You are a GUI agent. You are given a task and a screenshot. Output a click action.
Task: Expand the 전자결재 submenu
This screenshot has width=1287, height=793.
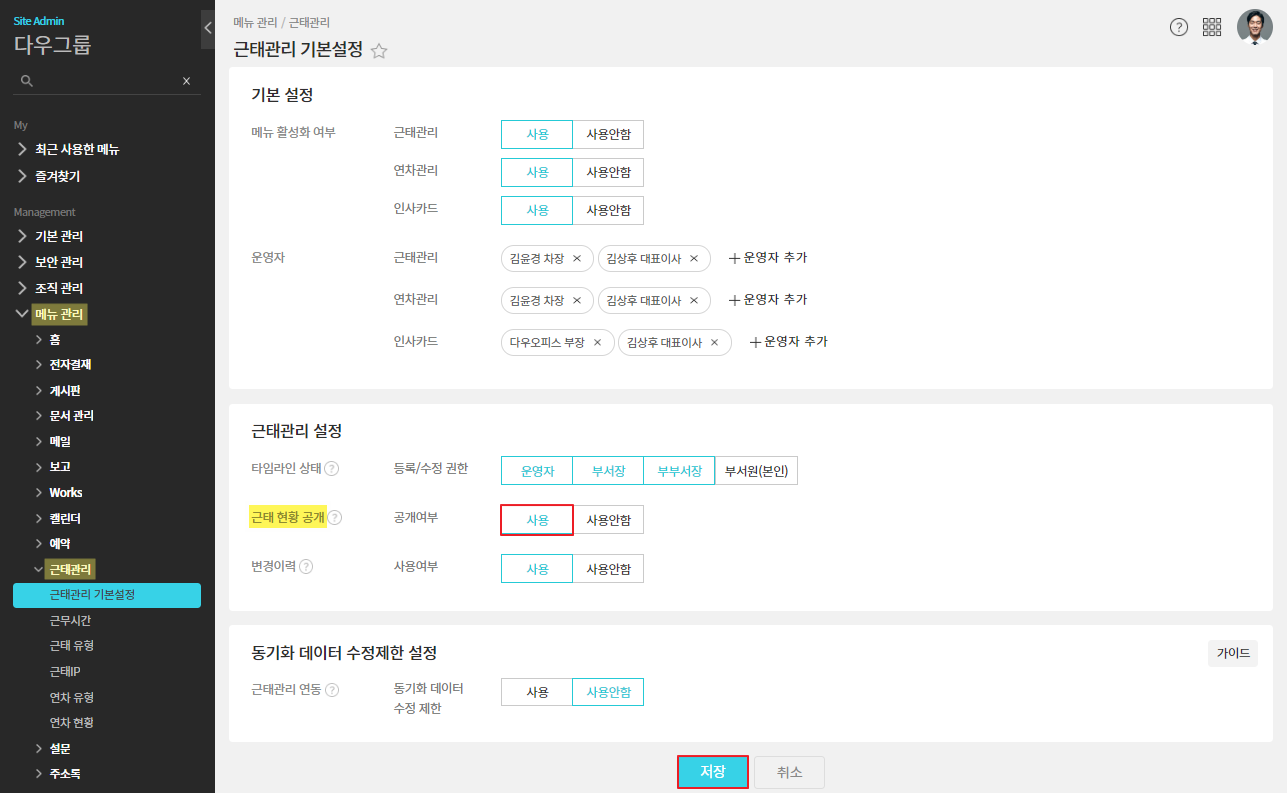pyautogui.click(x=70, y=365)
